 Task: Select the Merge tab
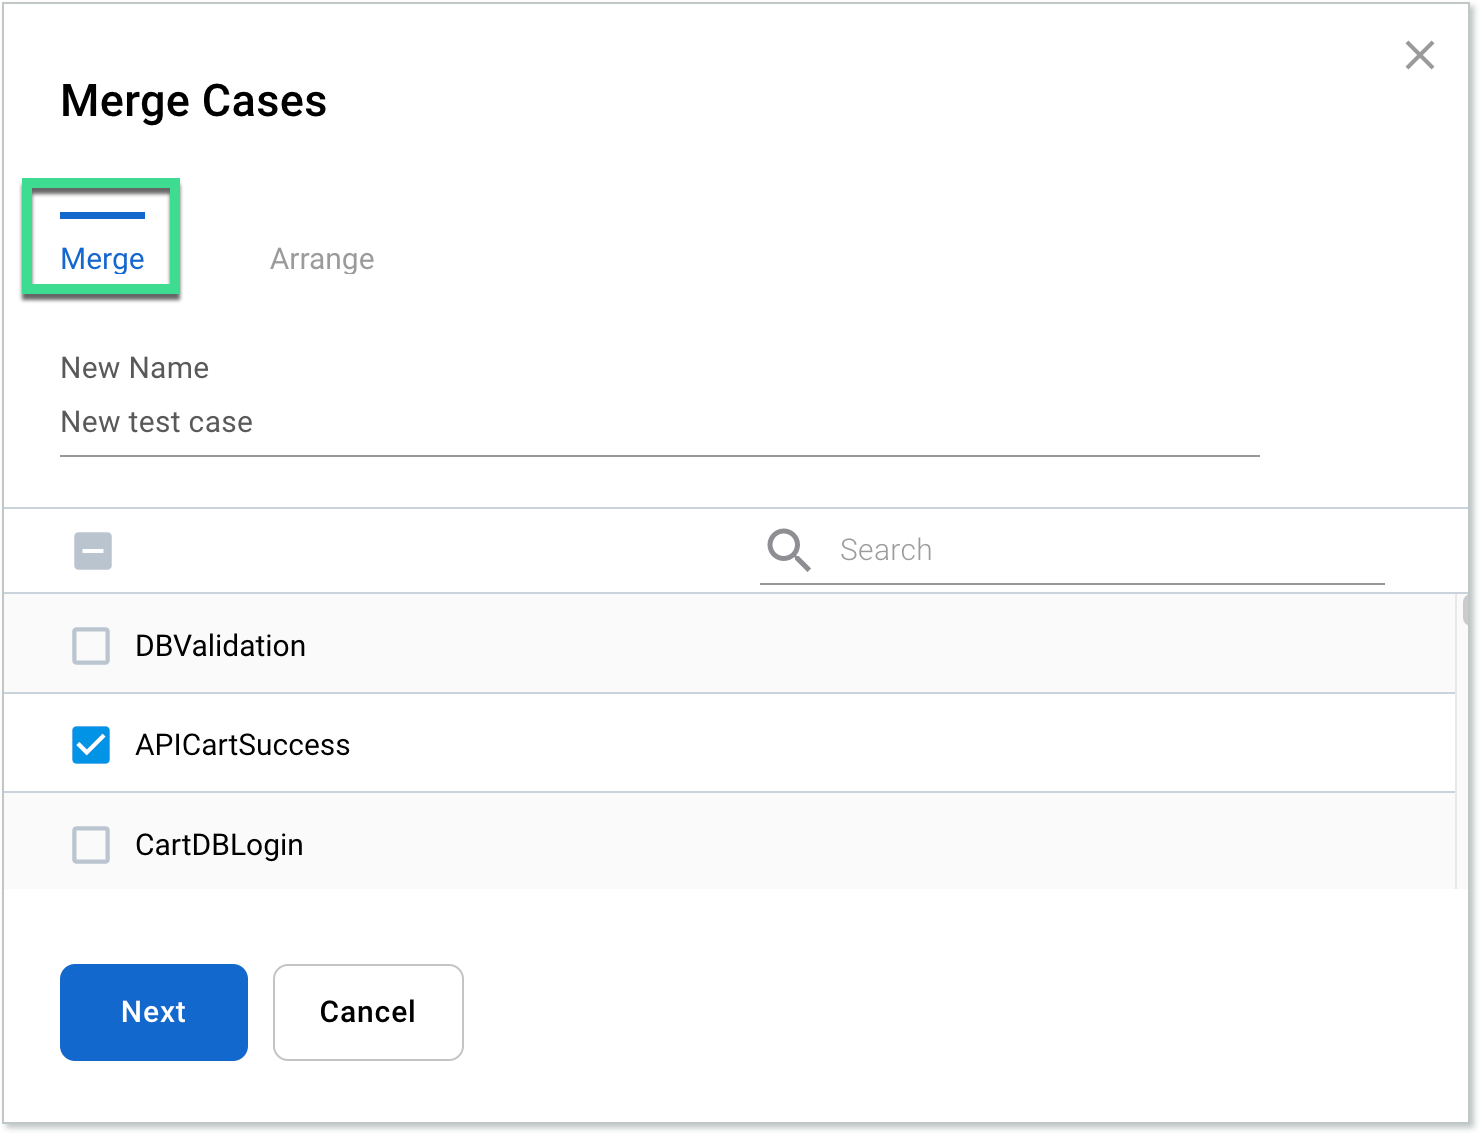point(102,258)
